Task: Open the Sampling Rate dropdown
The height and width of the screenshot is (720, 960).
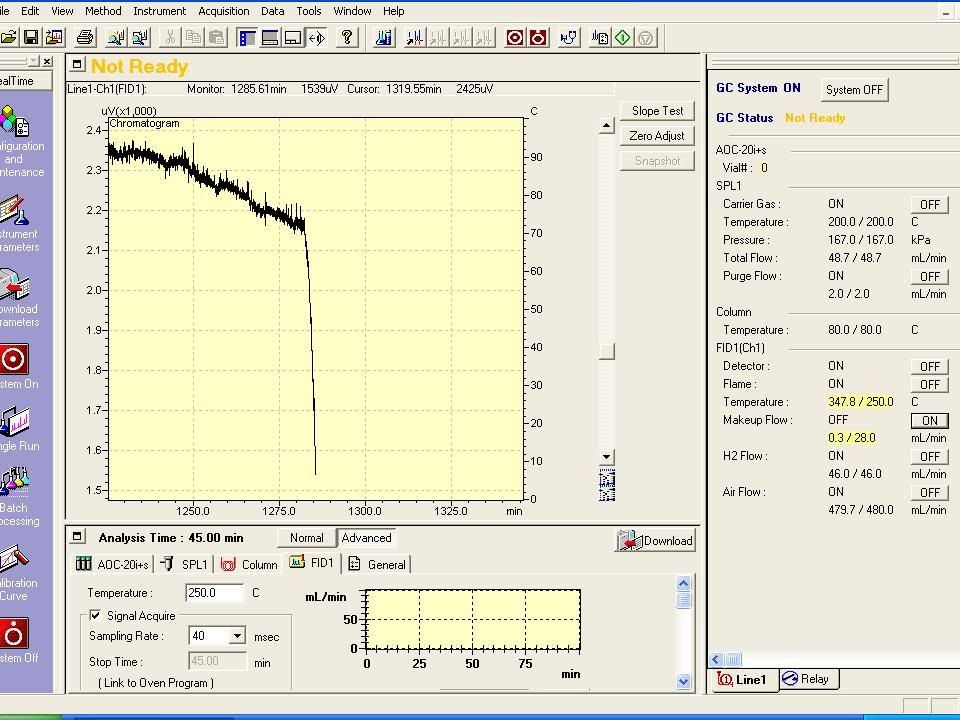Action: coord(237,636)
